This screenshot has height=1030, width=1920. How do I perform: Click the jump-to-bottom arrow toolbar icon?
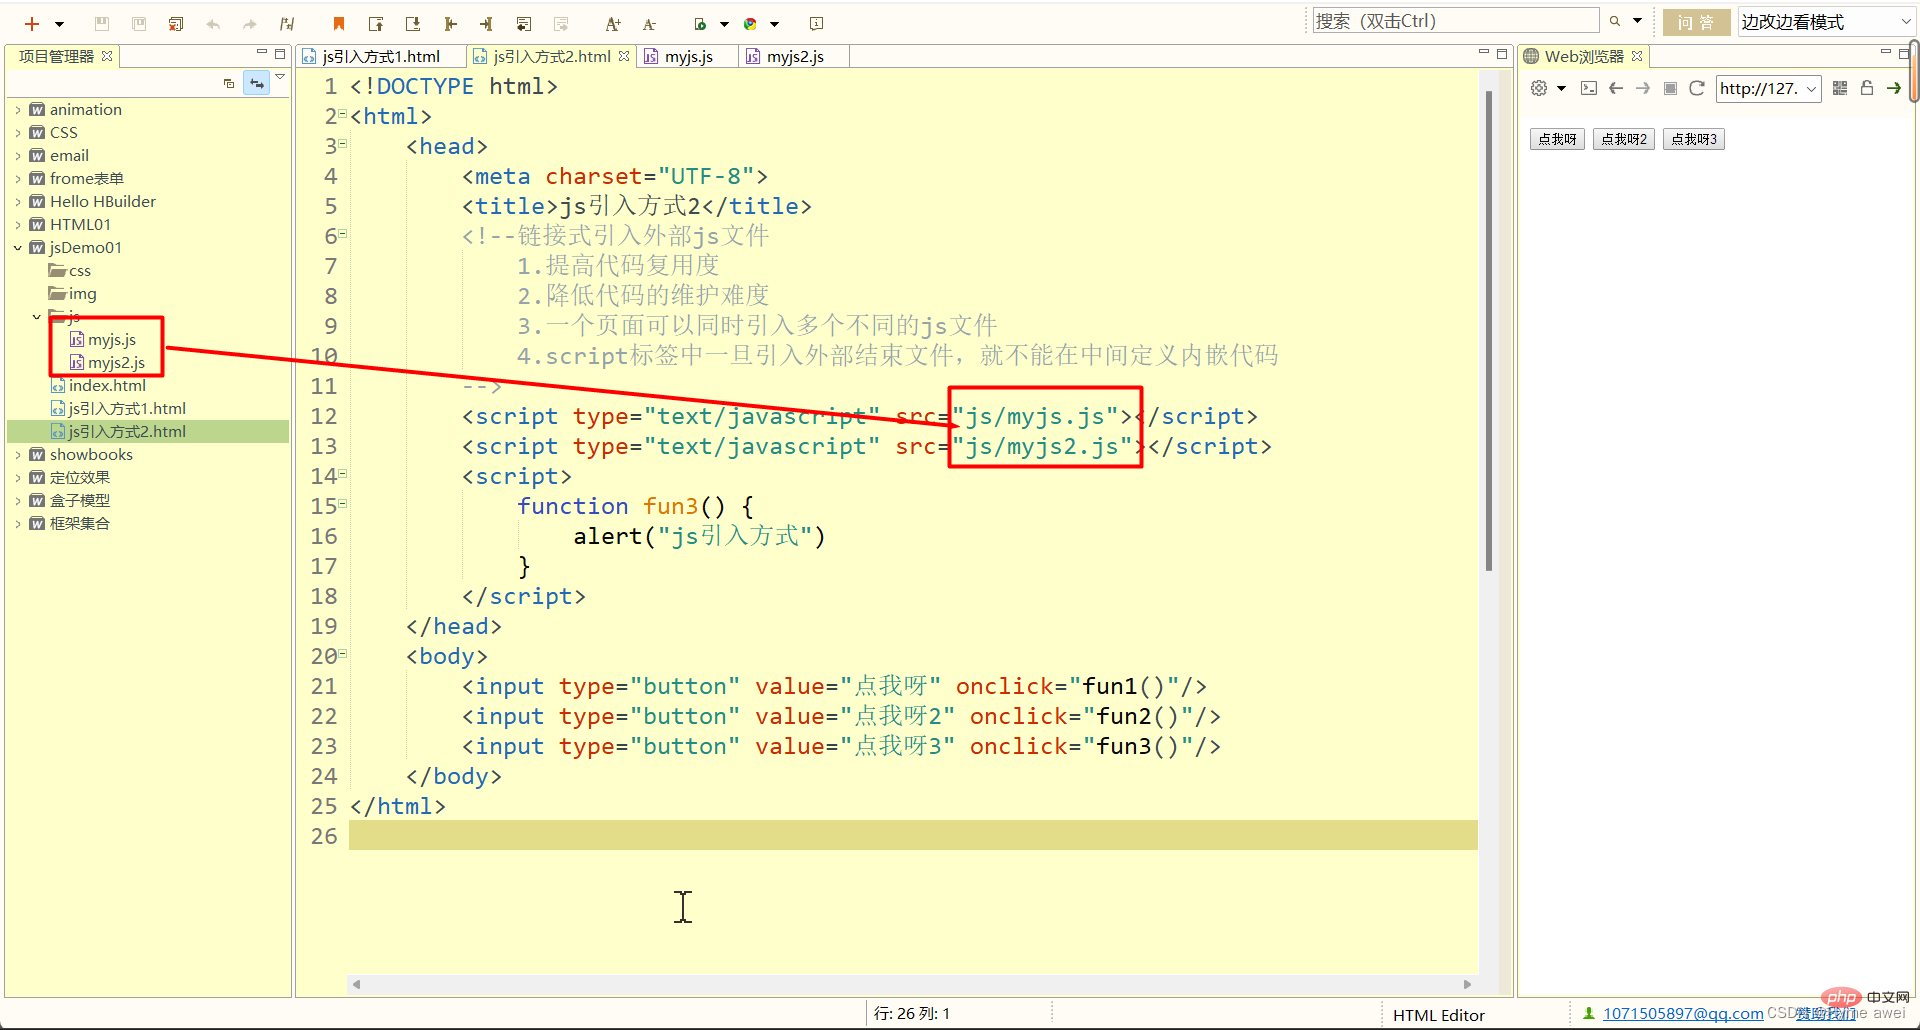click(413, 24)
